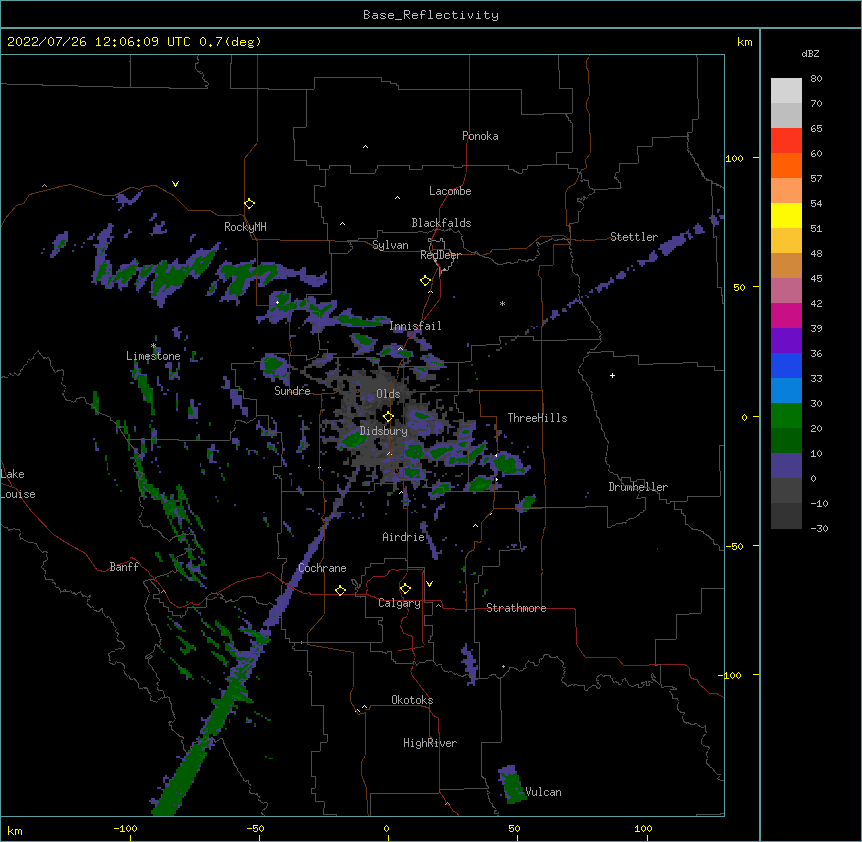
Task: Click the km unit label at top right
Action: pyautogui.click(x=744, y=42)
